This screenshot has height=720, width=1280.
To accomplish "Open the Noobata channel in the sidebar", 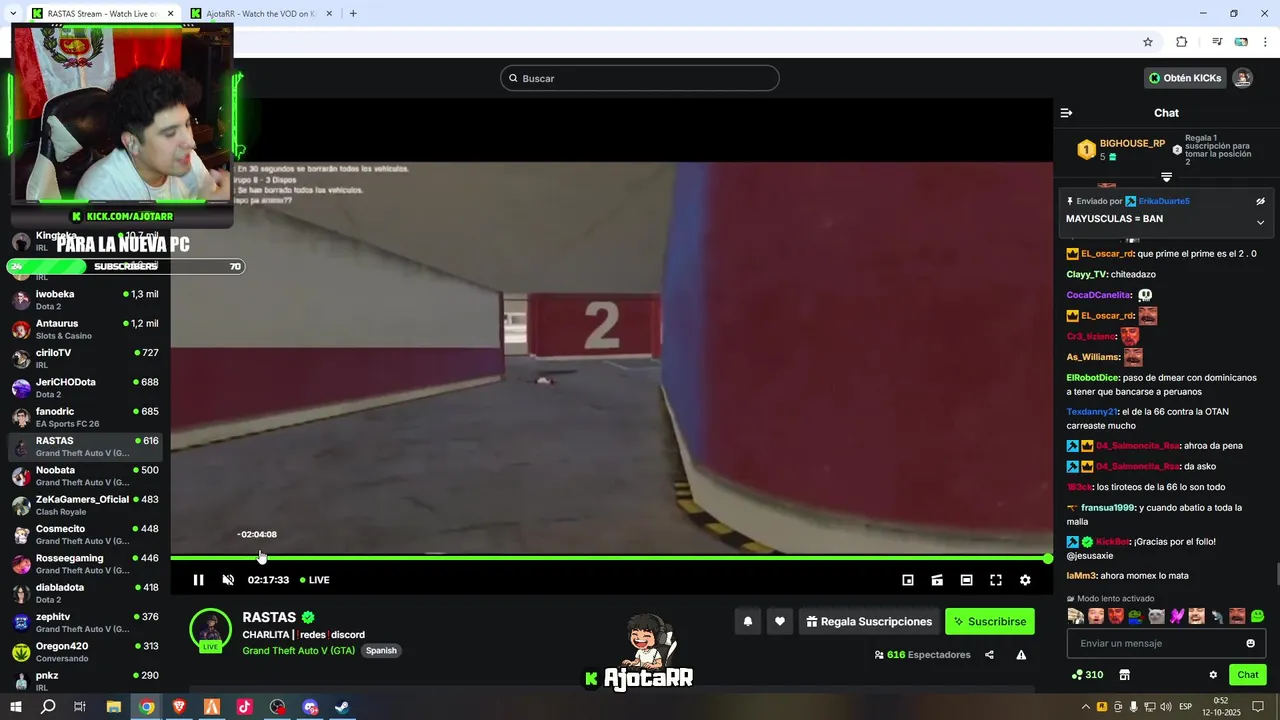I will (x=85, y=476).
